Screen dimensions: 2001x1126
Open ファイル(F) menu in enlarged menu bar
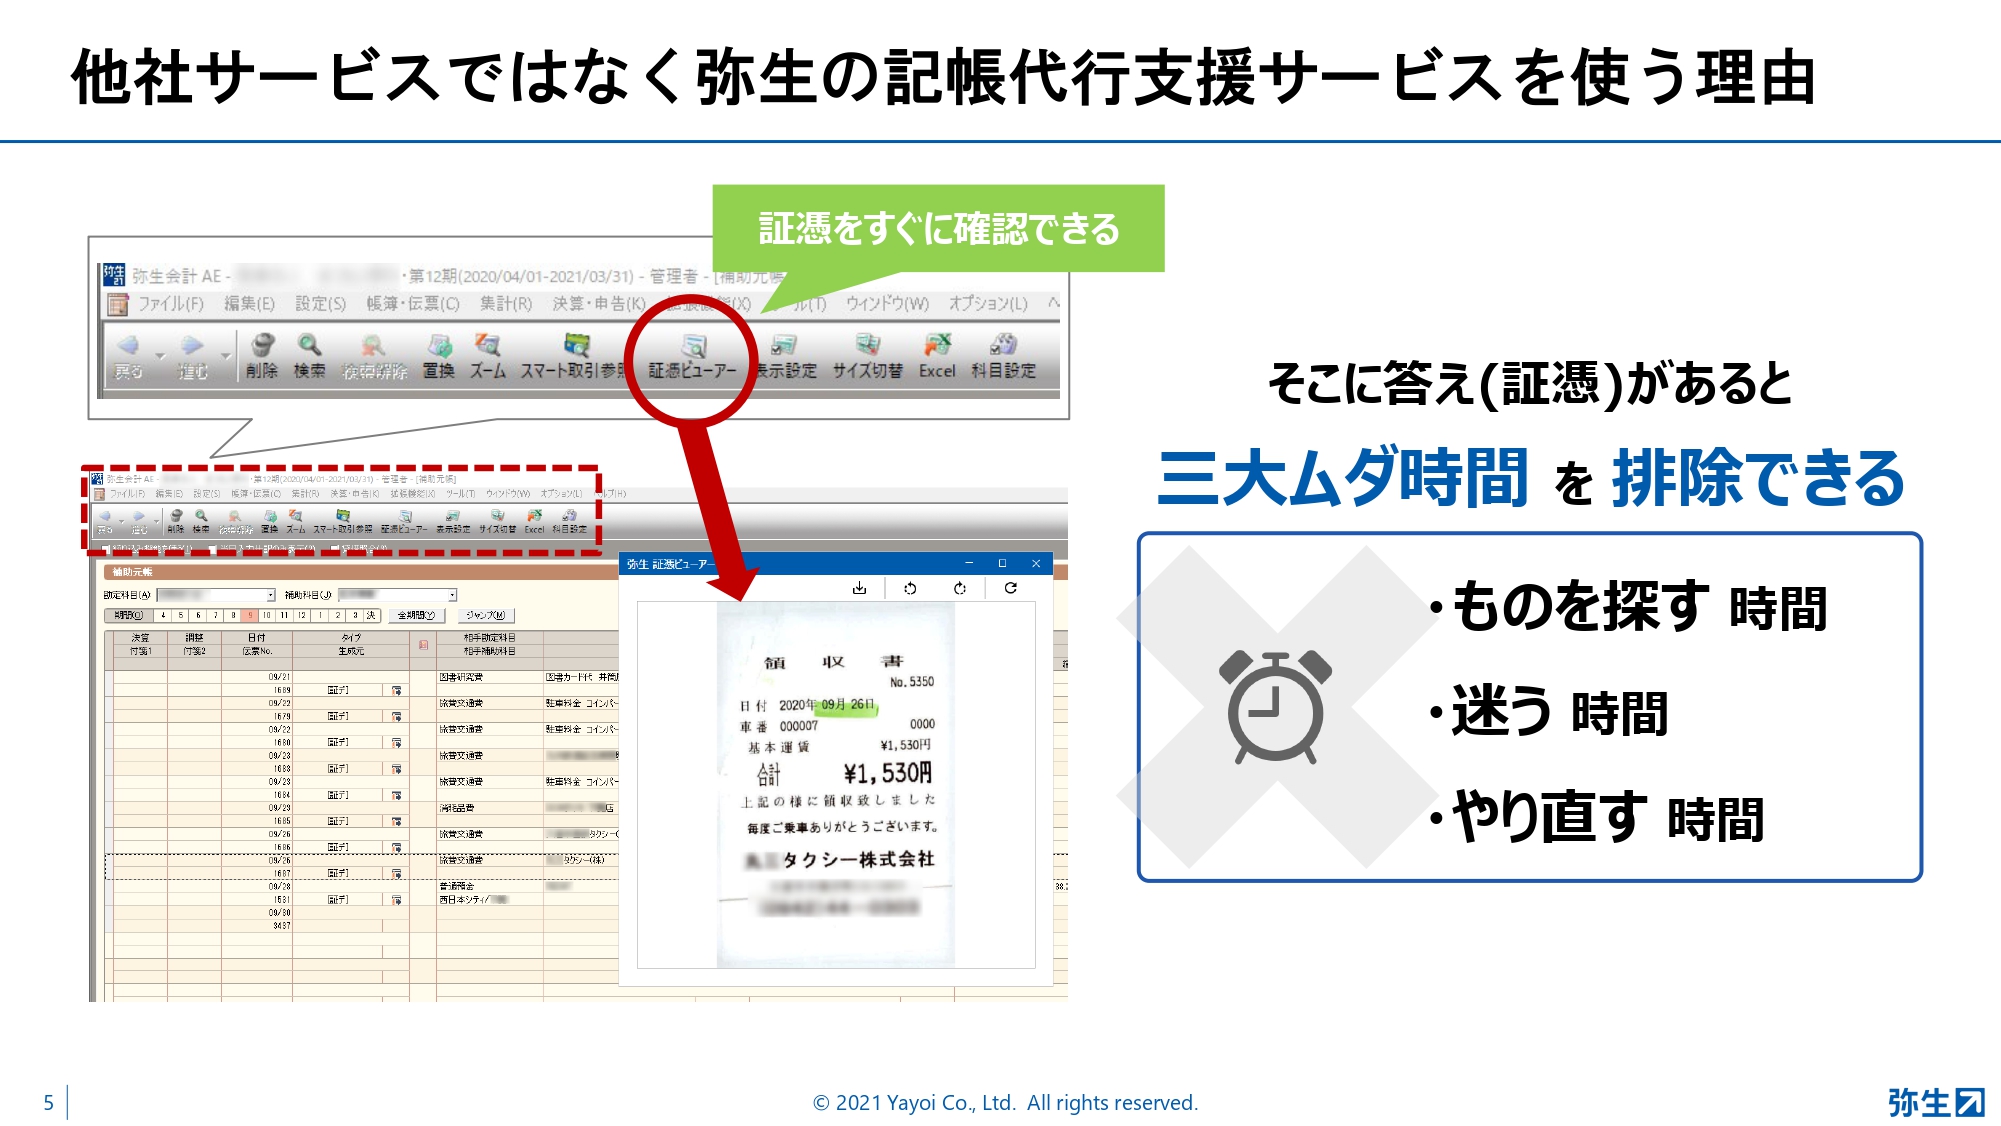(x=170, y=303)
